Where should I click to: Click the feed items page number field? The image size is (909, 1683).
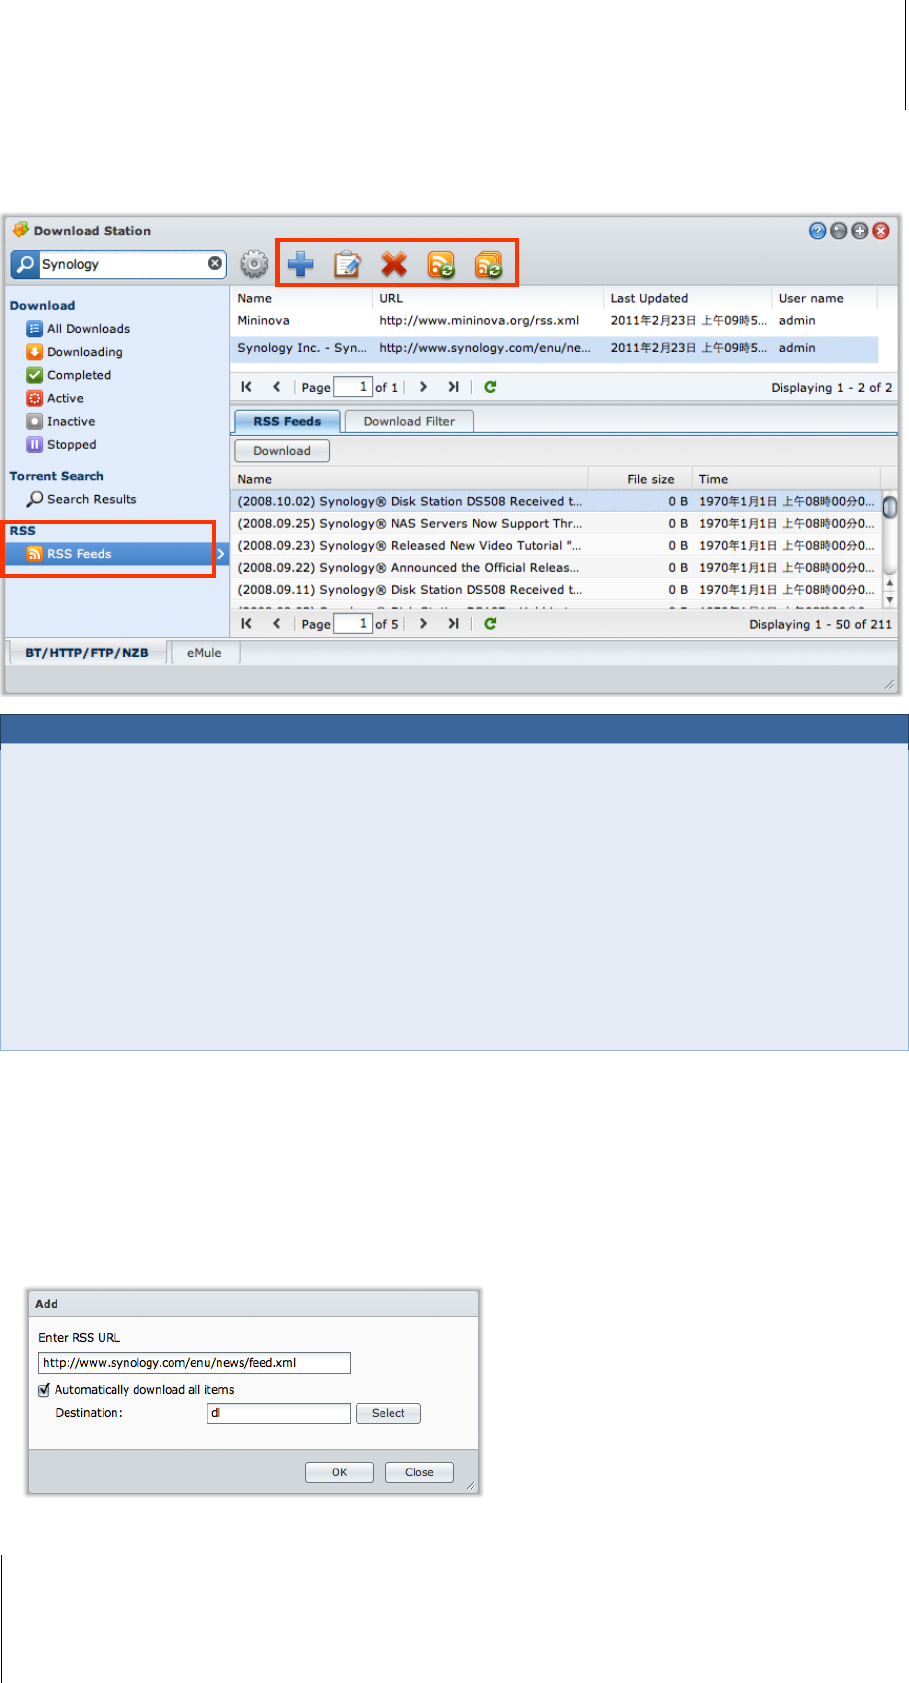coord(352,624)
